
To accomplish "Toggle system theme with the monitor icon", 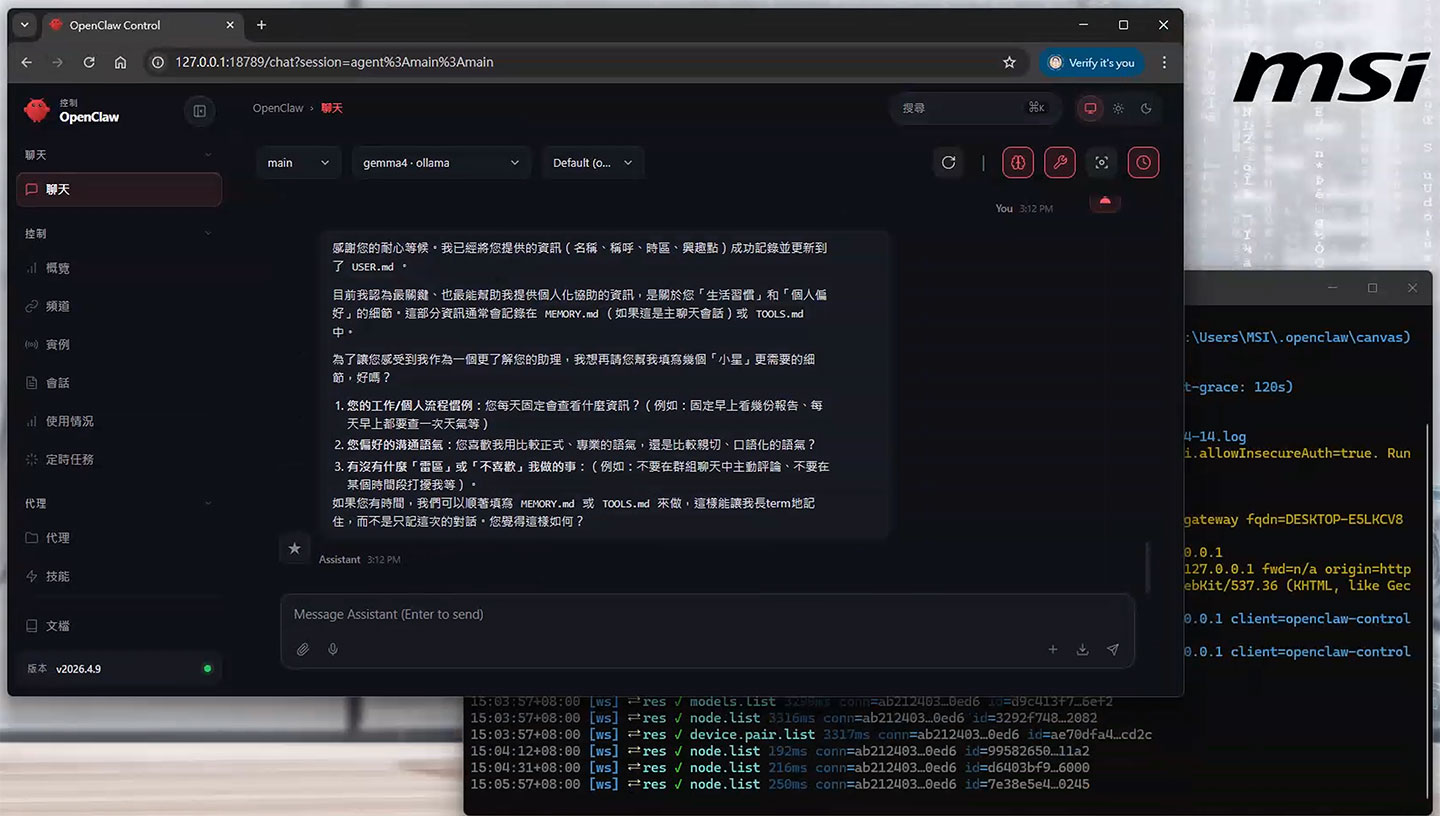I will click(1089, 108).
